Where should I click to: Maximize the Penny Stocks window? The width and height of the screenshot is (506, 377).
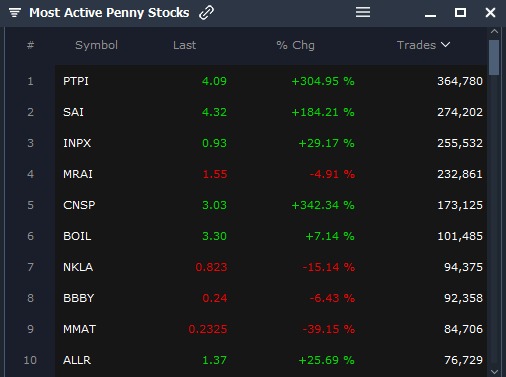pos(460,13)
